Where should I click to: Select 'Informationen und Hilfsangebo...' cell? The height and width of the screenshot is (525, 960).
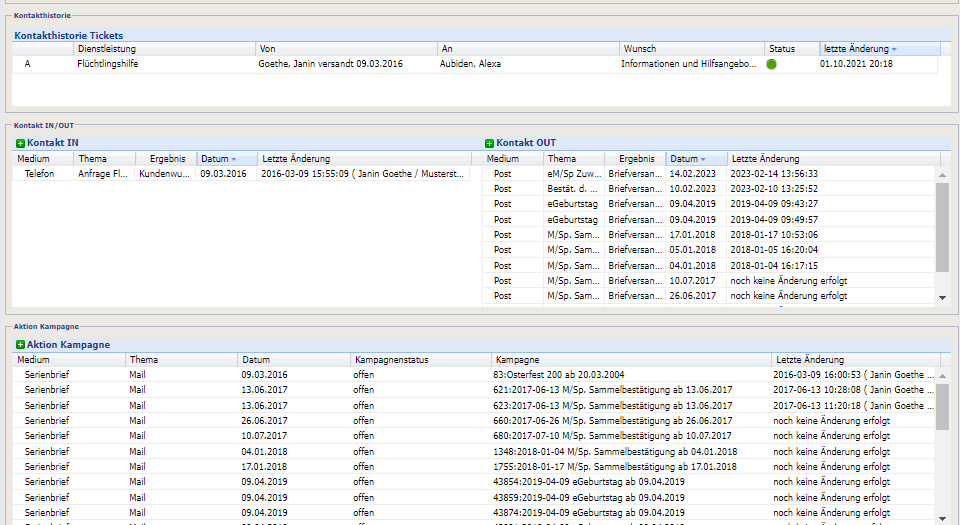click(689, 64)
